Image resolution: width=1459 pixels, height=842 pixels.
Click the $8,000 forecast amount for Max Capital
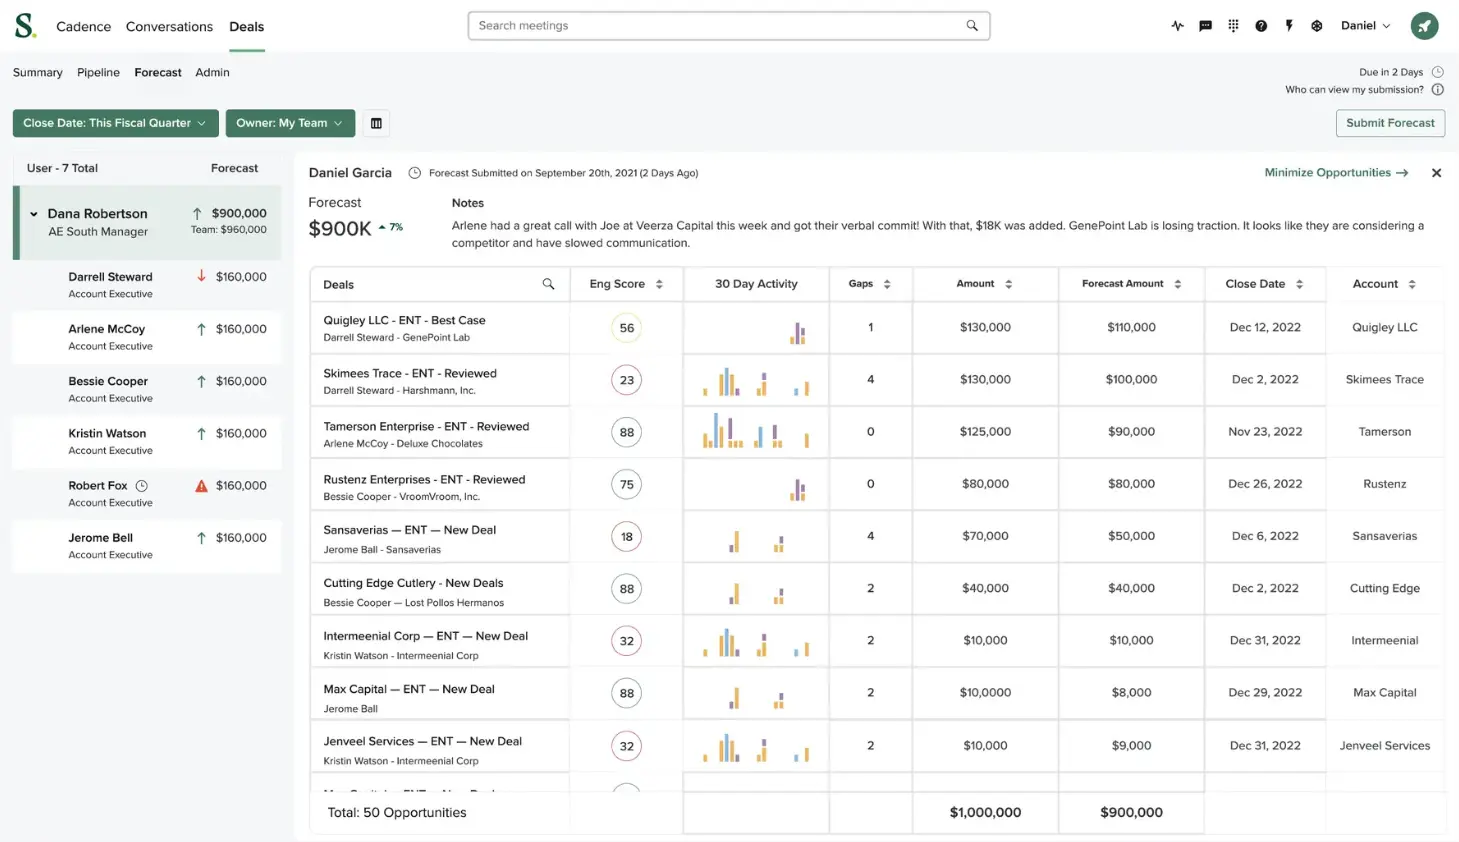tap(1131, 692)
